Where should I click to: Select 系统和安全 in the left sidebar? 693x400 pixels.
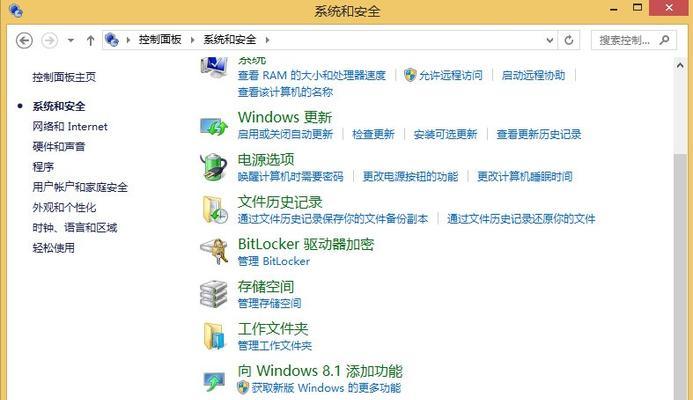(59, 106)
